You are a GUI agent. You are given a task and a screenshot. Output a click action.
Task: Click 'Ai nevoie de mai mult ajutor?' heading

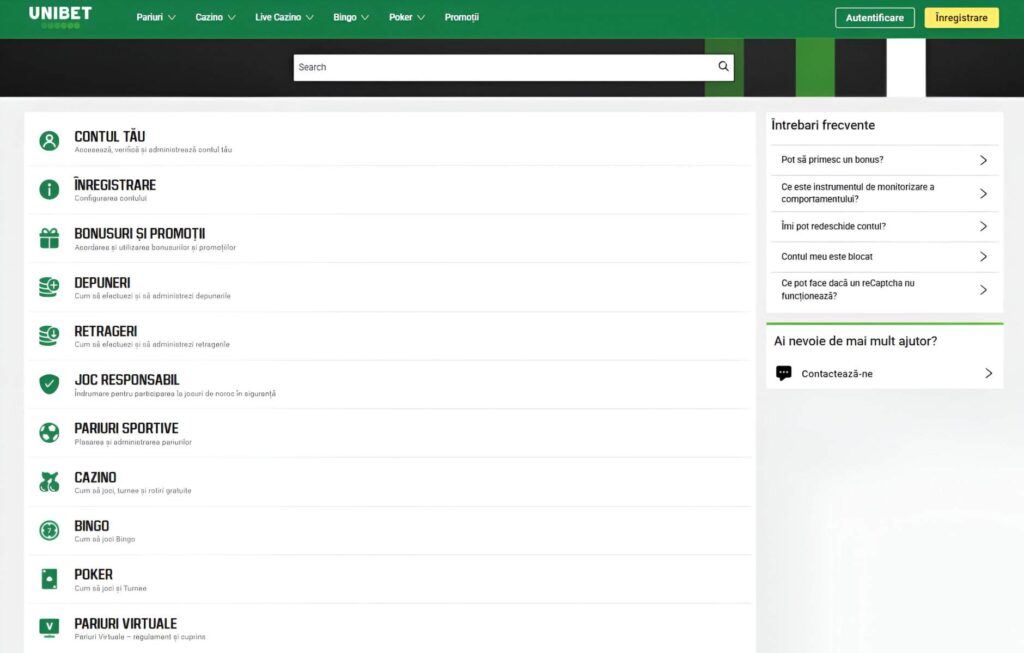click(856, 341)
